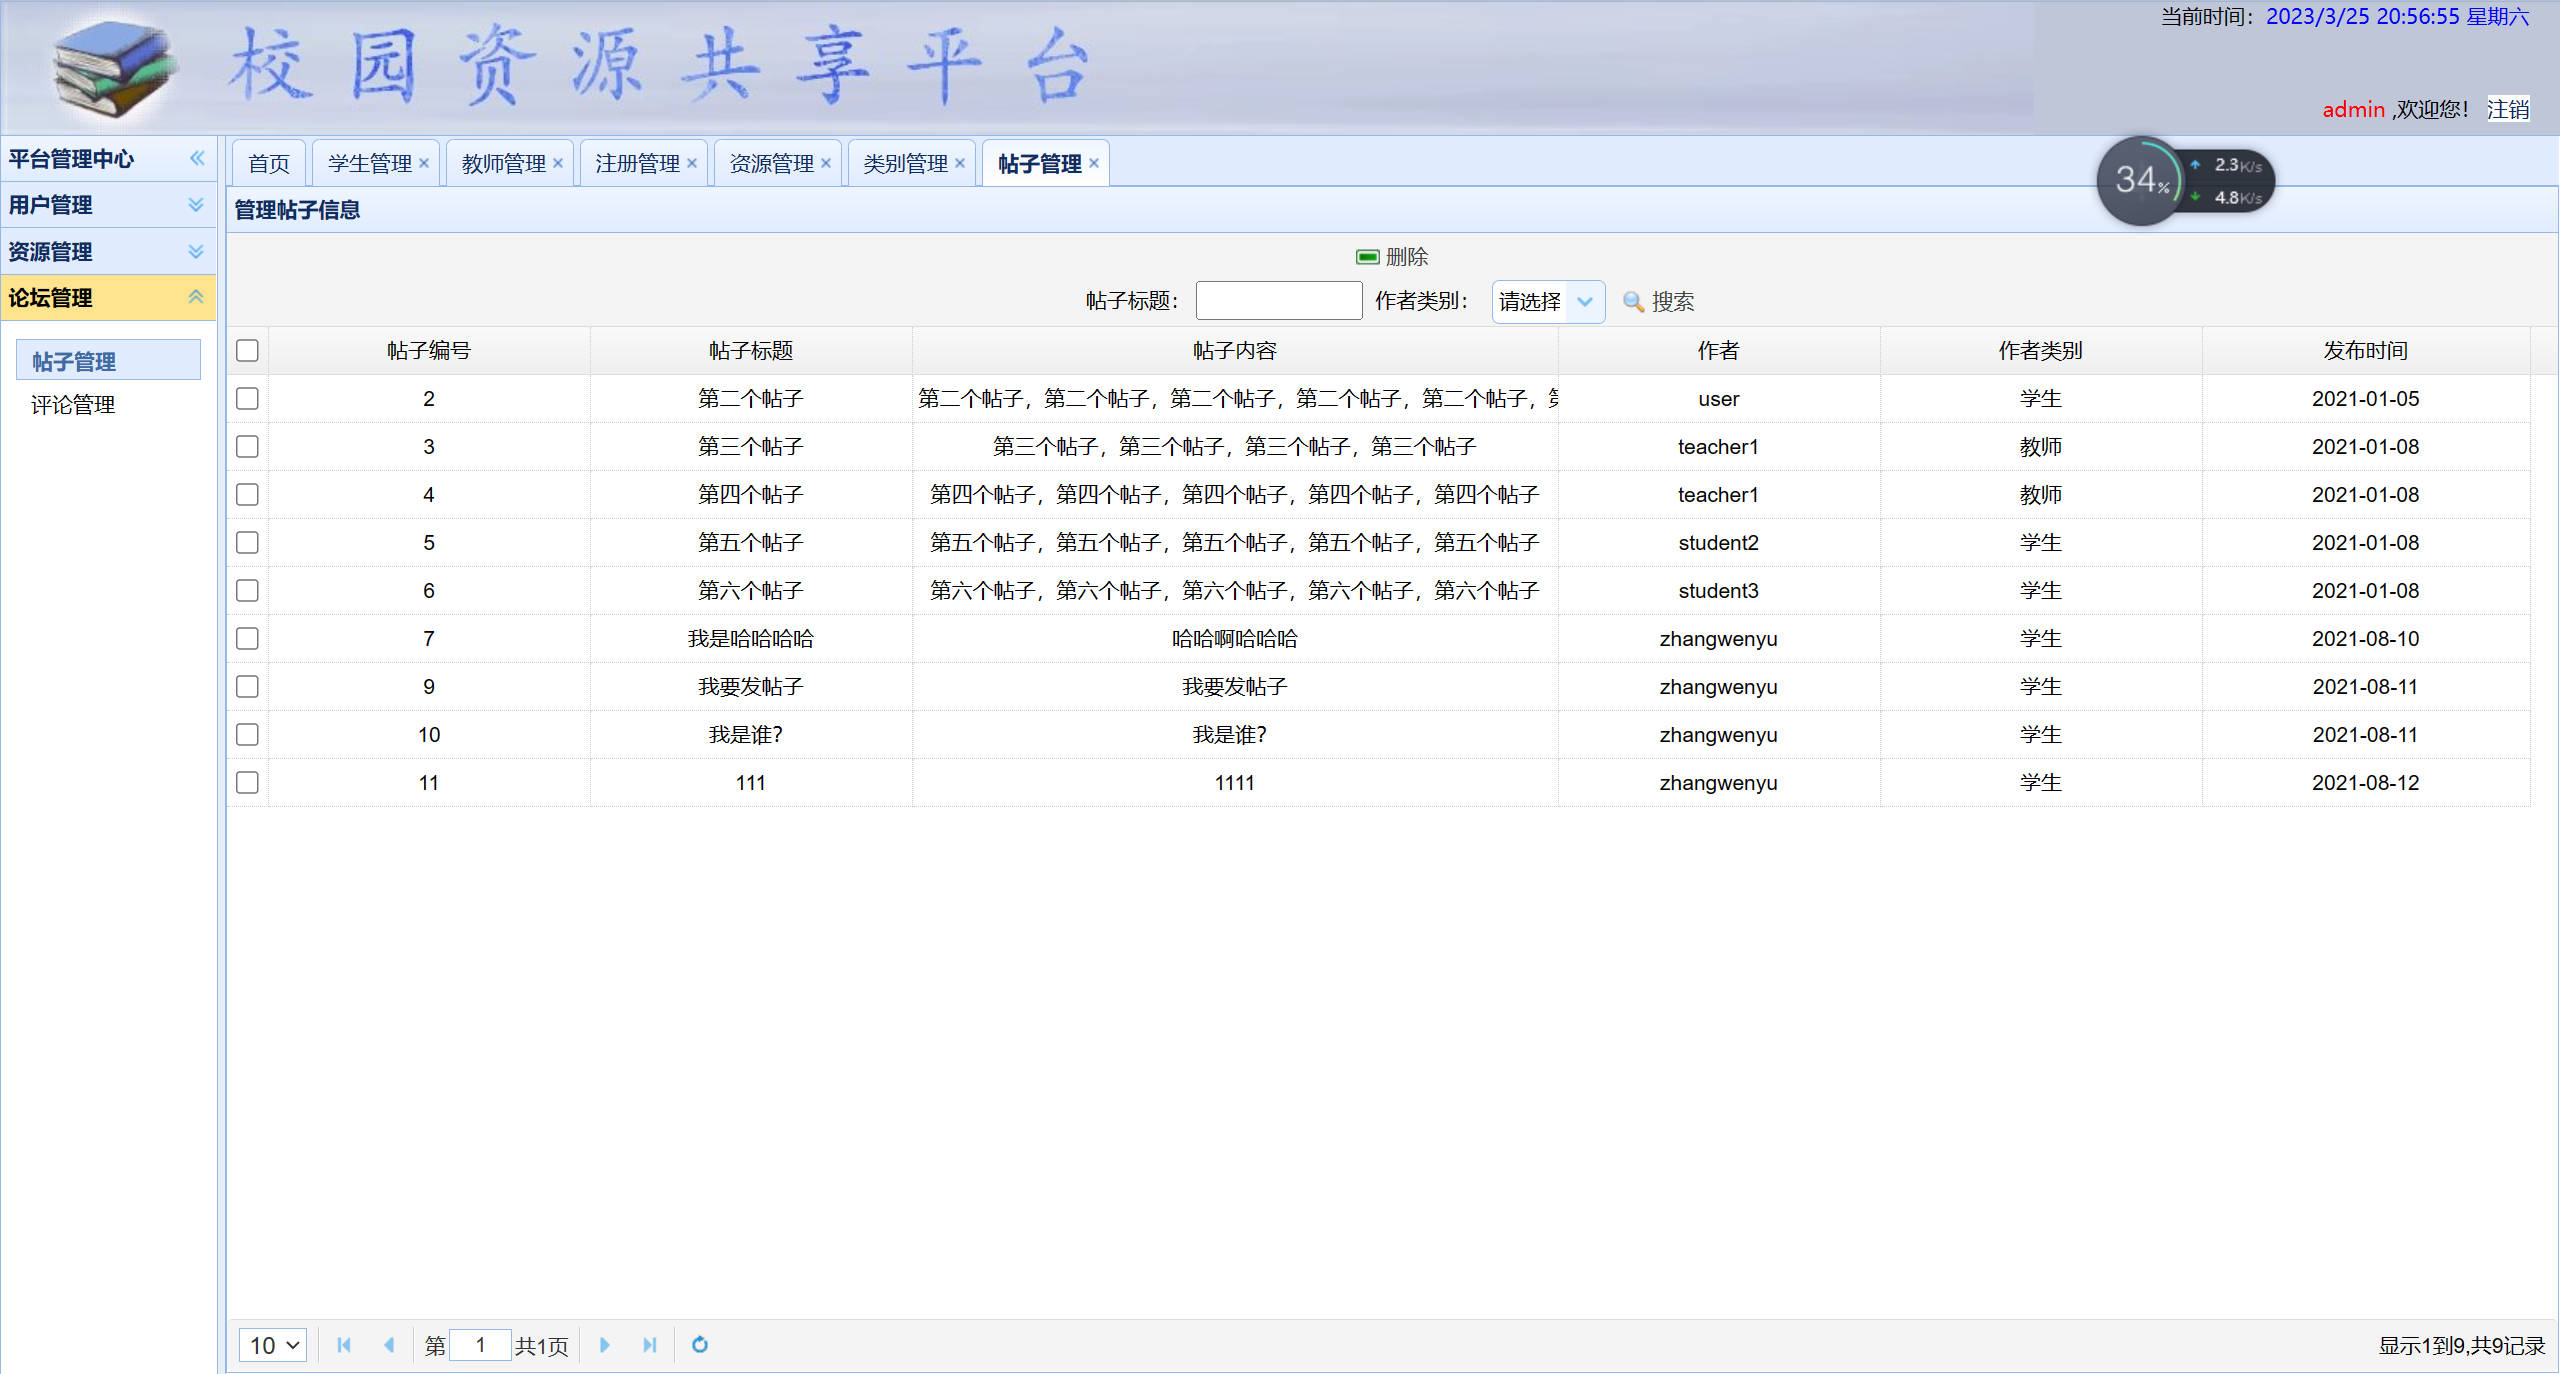The height and width of the screenshot is (1374, 2560).
Task: Select 评论管理 in the sidebar
Action: [73, 404]
